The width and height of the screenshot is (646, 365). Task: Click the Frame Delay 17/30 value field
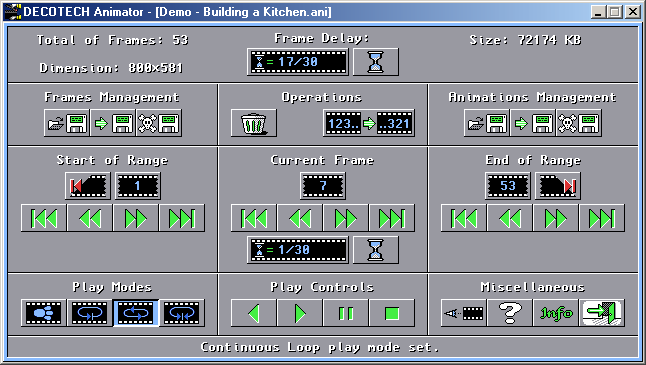298,62
